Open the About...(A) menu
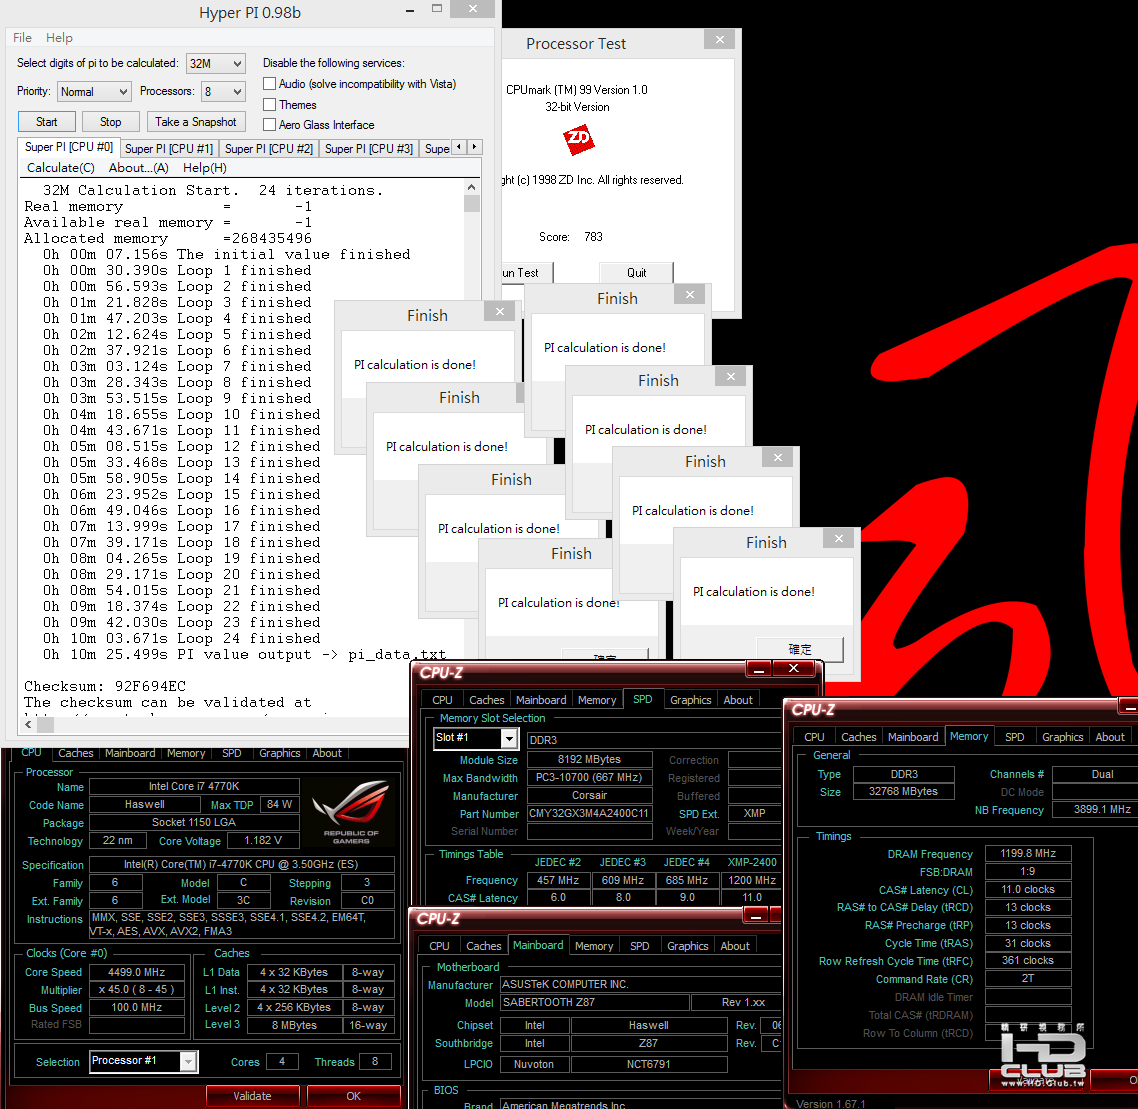This screenshot has width=1138, height=1109. pyautogui.click(x=139, y=168)
